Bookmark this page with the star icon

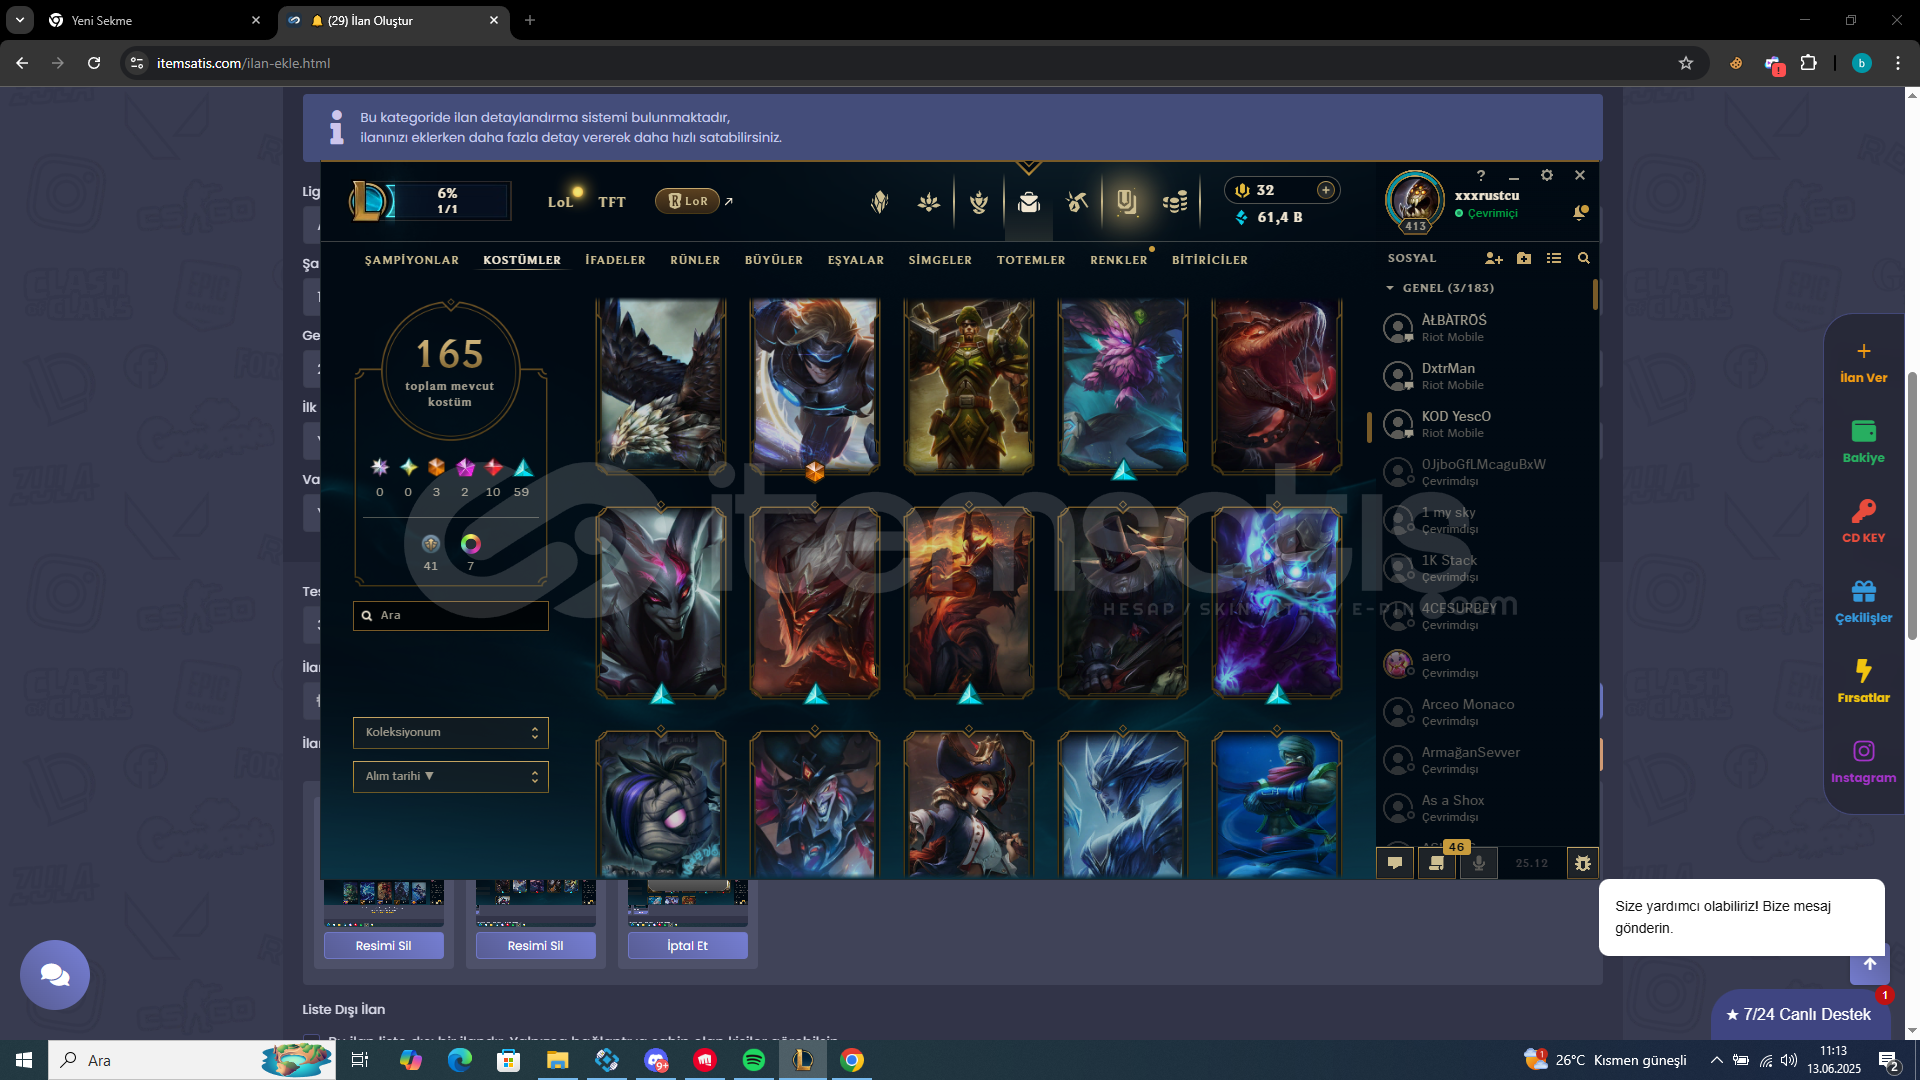[x=1686, y=63]
